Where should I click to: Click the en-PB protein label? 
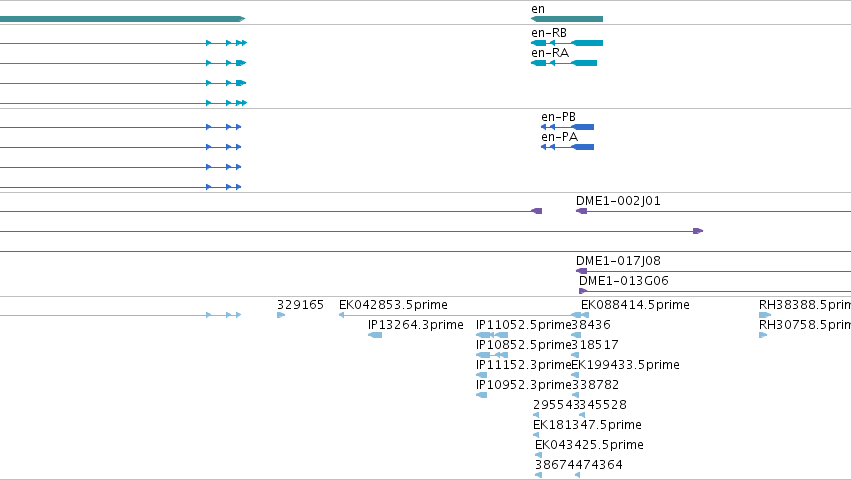558,117
